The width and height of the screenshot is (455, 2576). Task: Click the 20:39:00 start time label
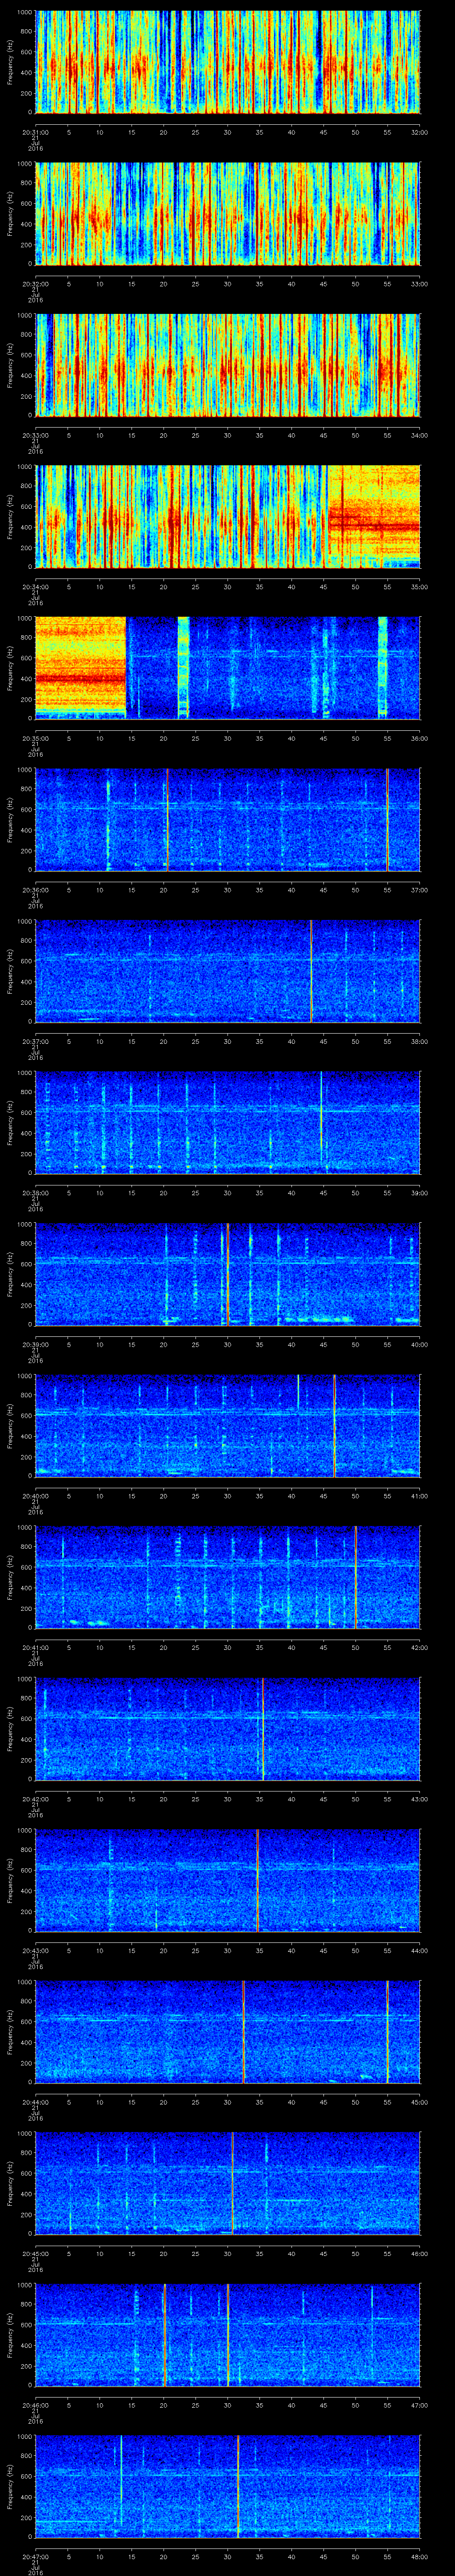pyautogui.click(x=36, y=1345)
